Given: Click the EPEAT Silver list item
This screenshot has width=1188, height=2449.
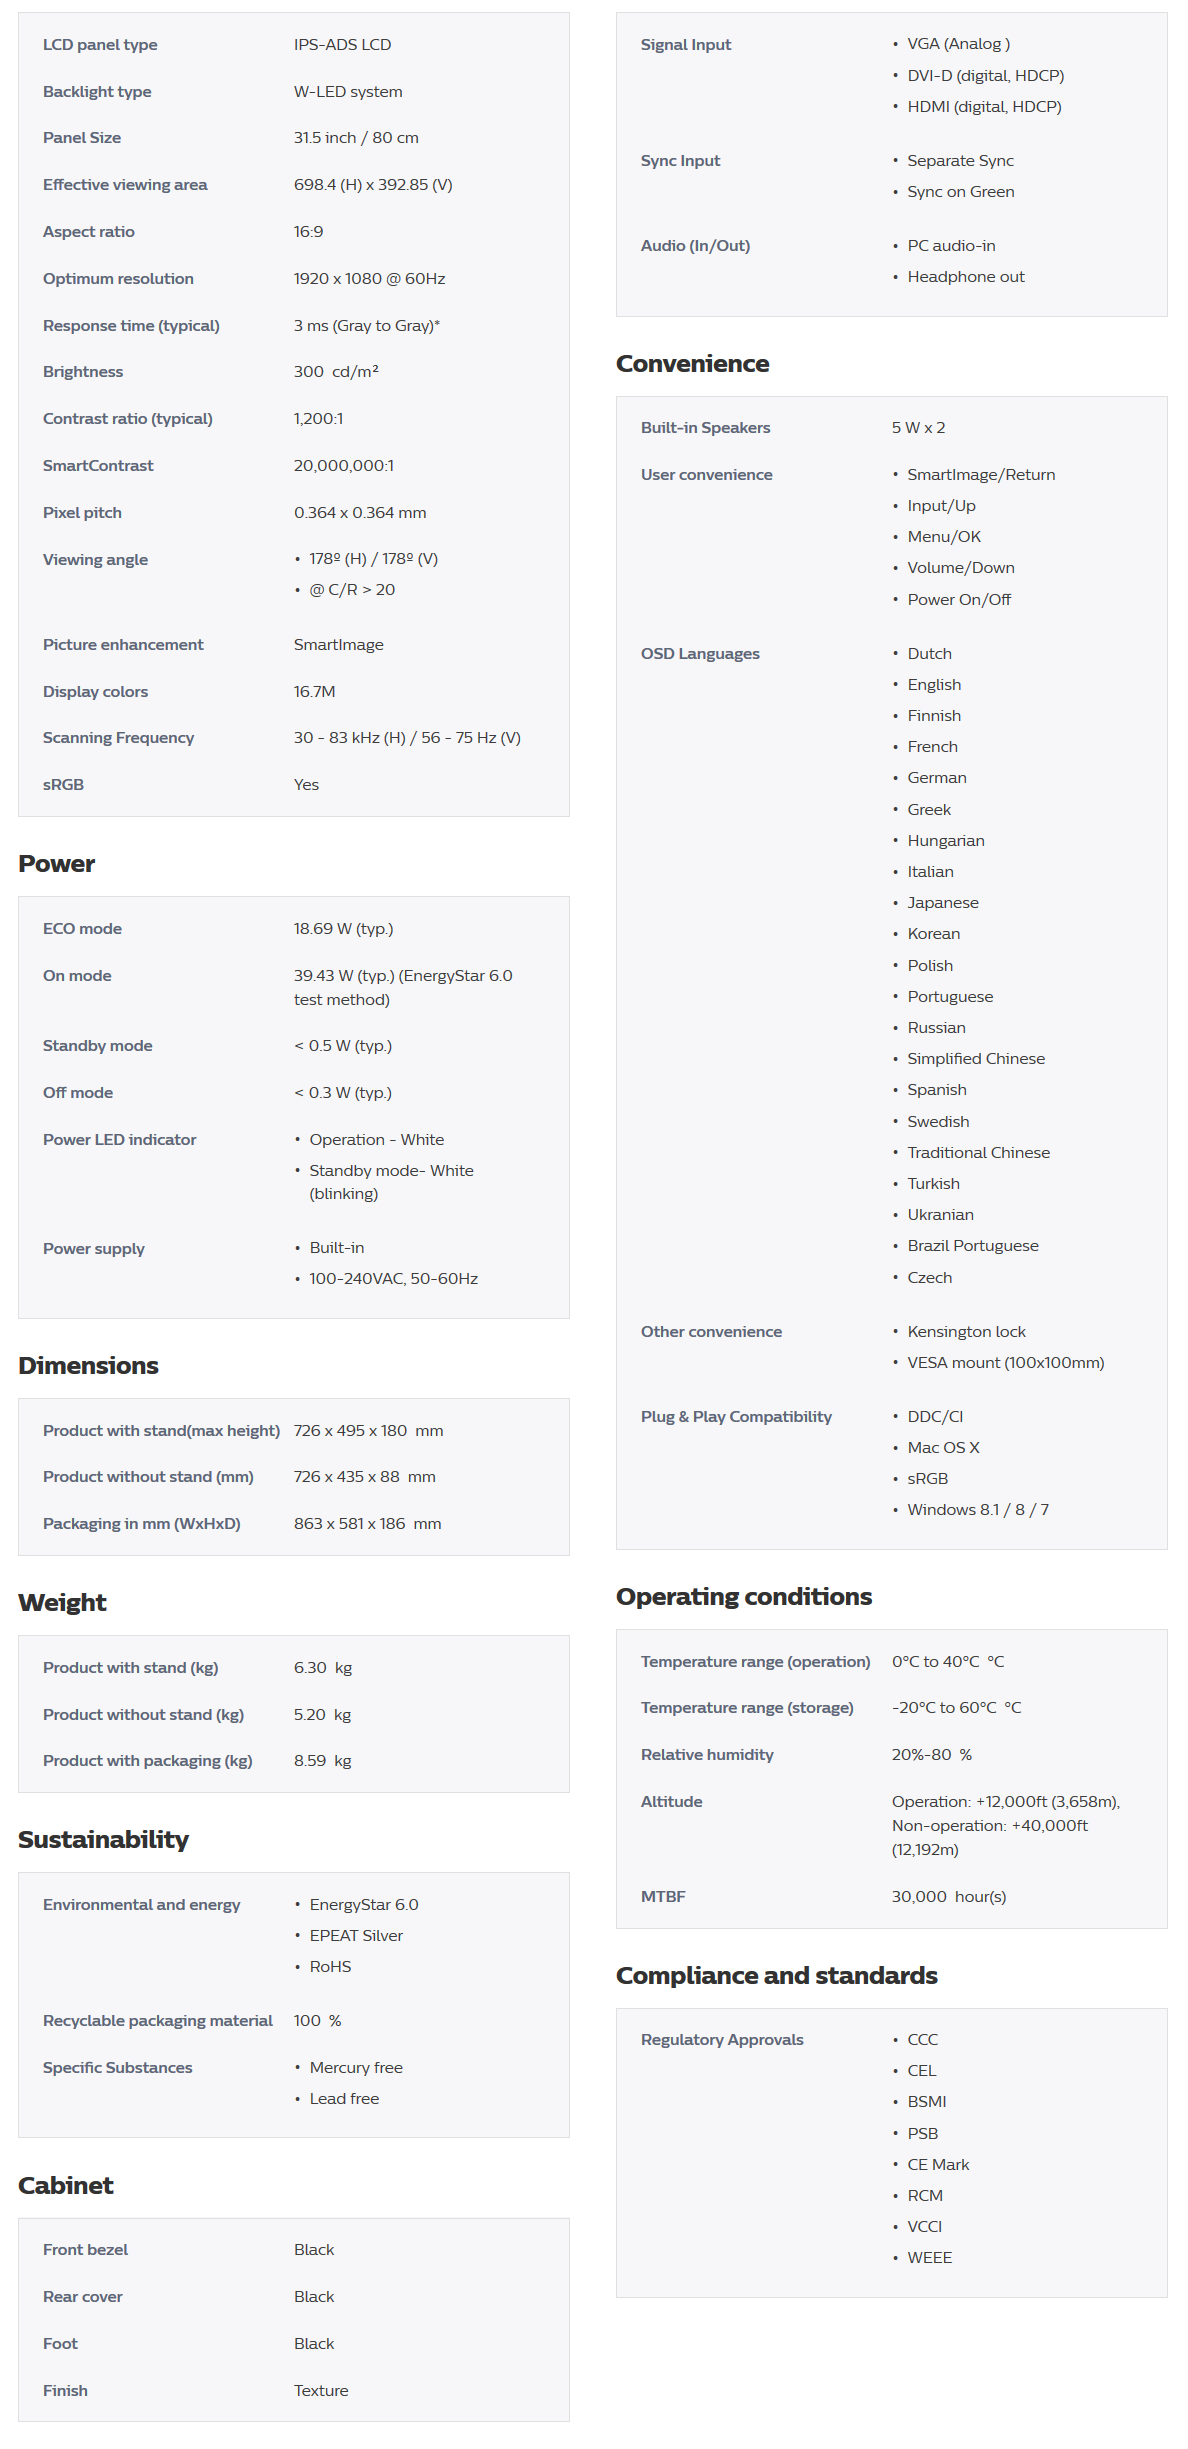Looking at the screenshot, I should [356, 1936].
